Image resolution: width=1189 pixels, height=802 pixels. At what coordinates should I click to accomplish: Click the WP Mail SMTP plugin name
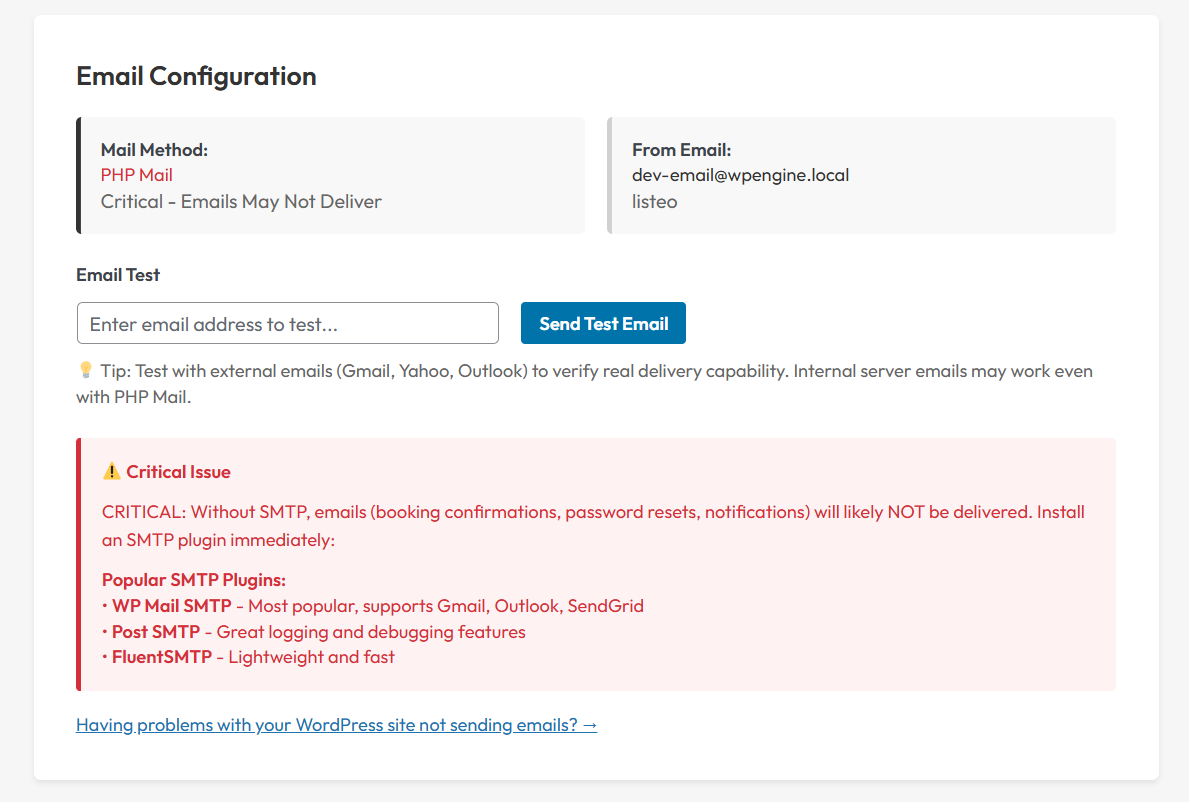(x=171, y=606)
